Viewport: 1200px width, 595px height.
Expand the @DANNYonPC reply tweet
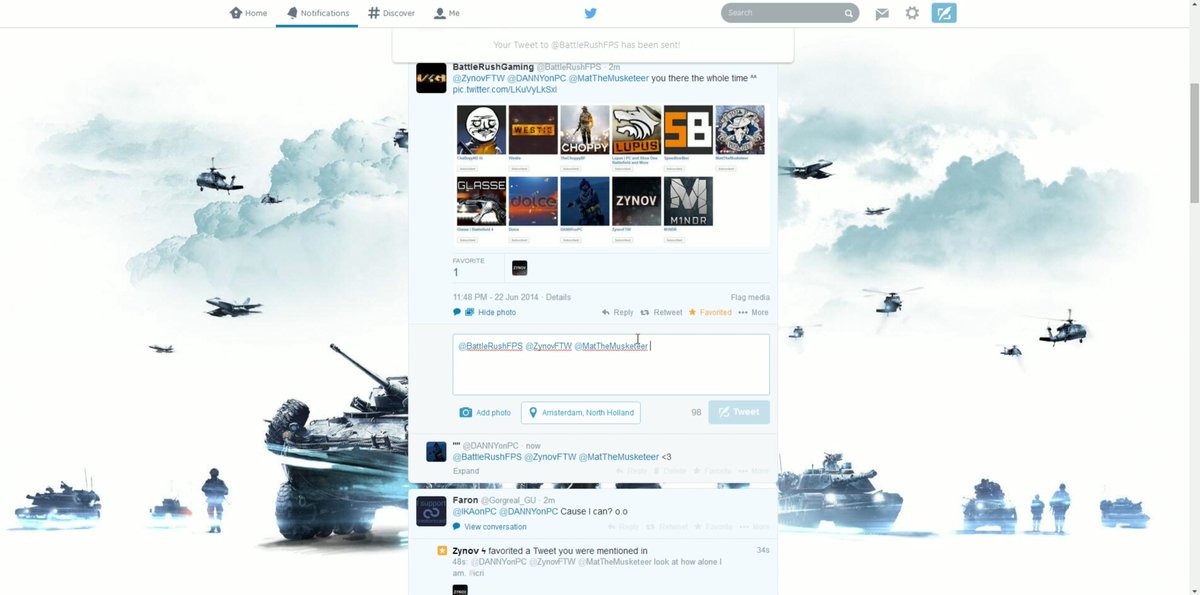coord(466,471)
